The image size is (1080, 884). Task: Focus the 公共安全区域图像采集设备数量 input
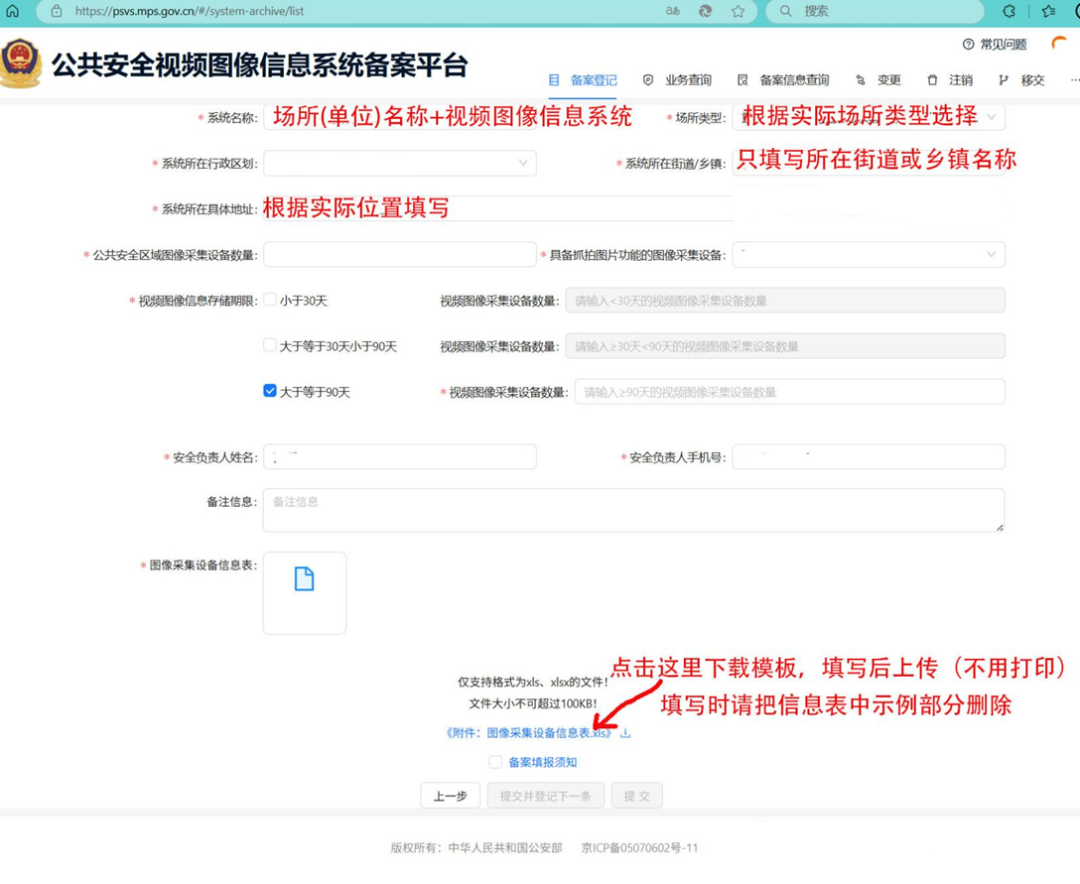pyautogui.click(x=400, y=254)
